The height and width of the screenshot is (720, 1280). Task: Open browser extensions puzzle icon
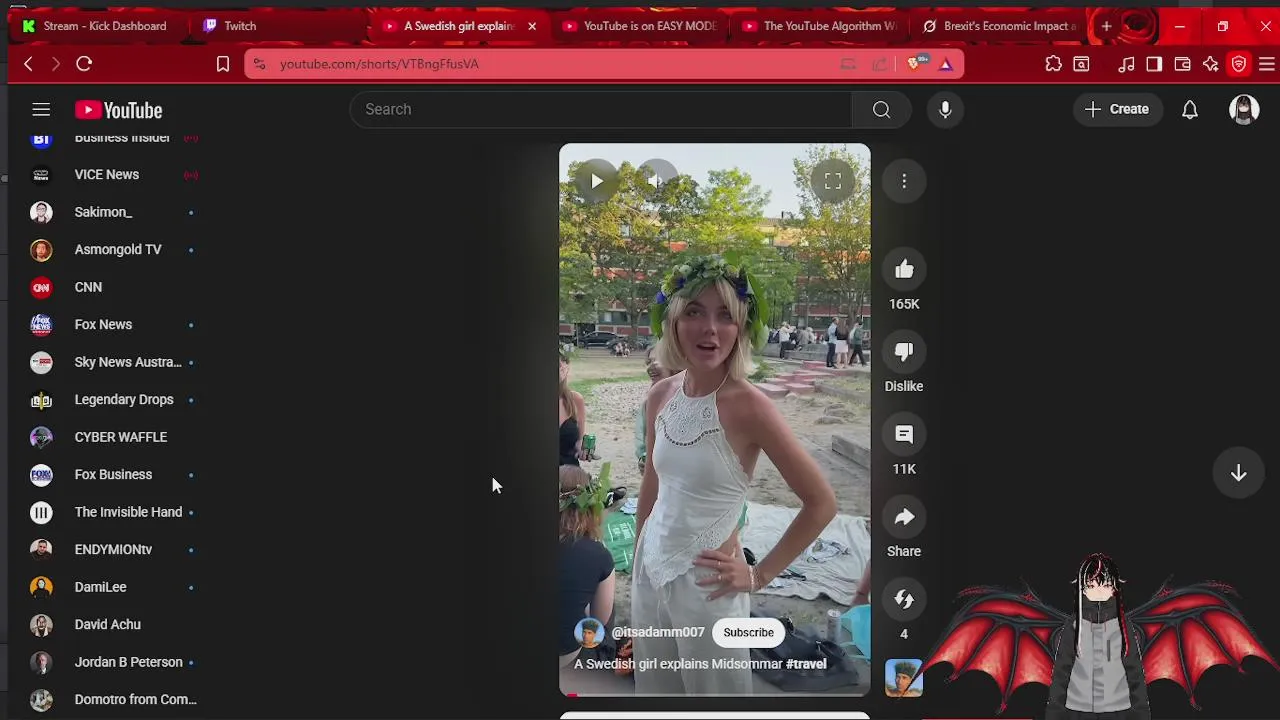pos(1053,64)
